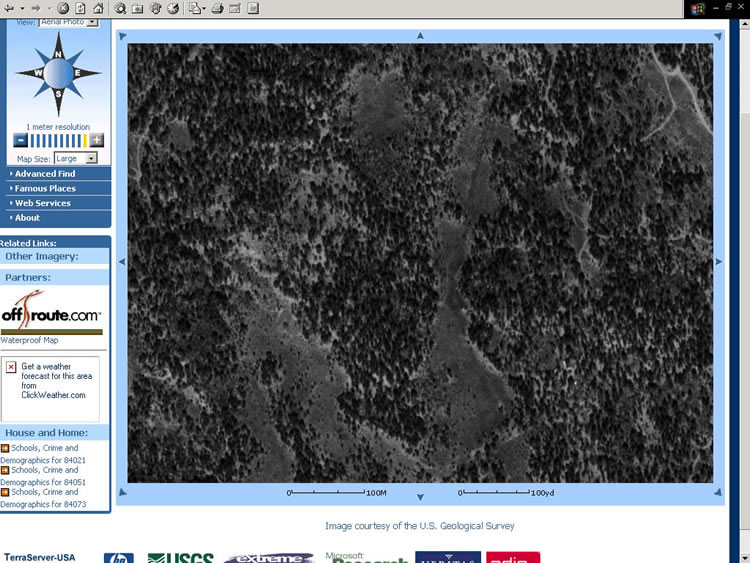Click the N point on the compass
750x563 pixels.
[x=58, y=54]
